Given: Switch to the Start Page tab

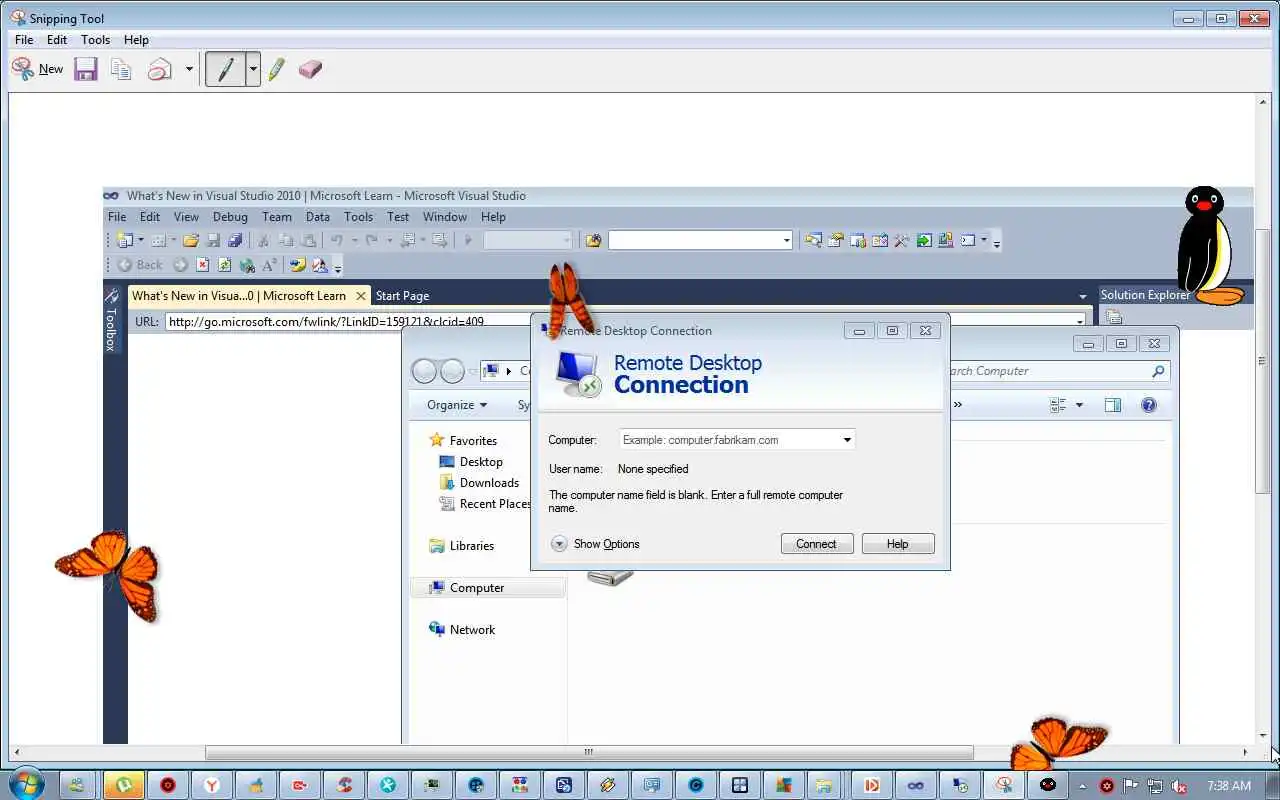Looking at the screenshot, I should point(402,296).
